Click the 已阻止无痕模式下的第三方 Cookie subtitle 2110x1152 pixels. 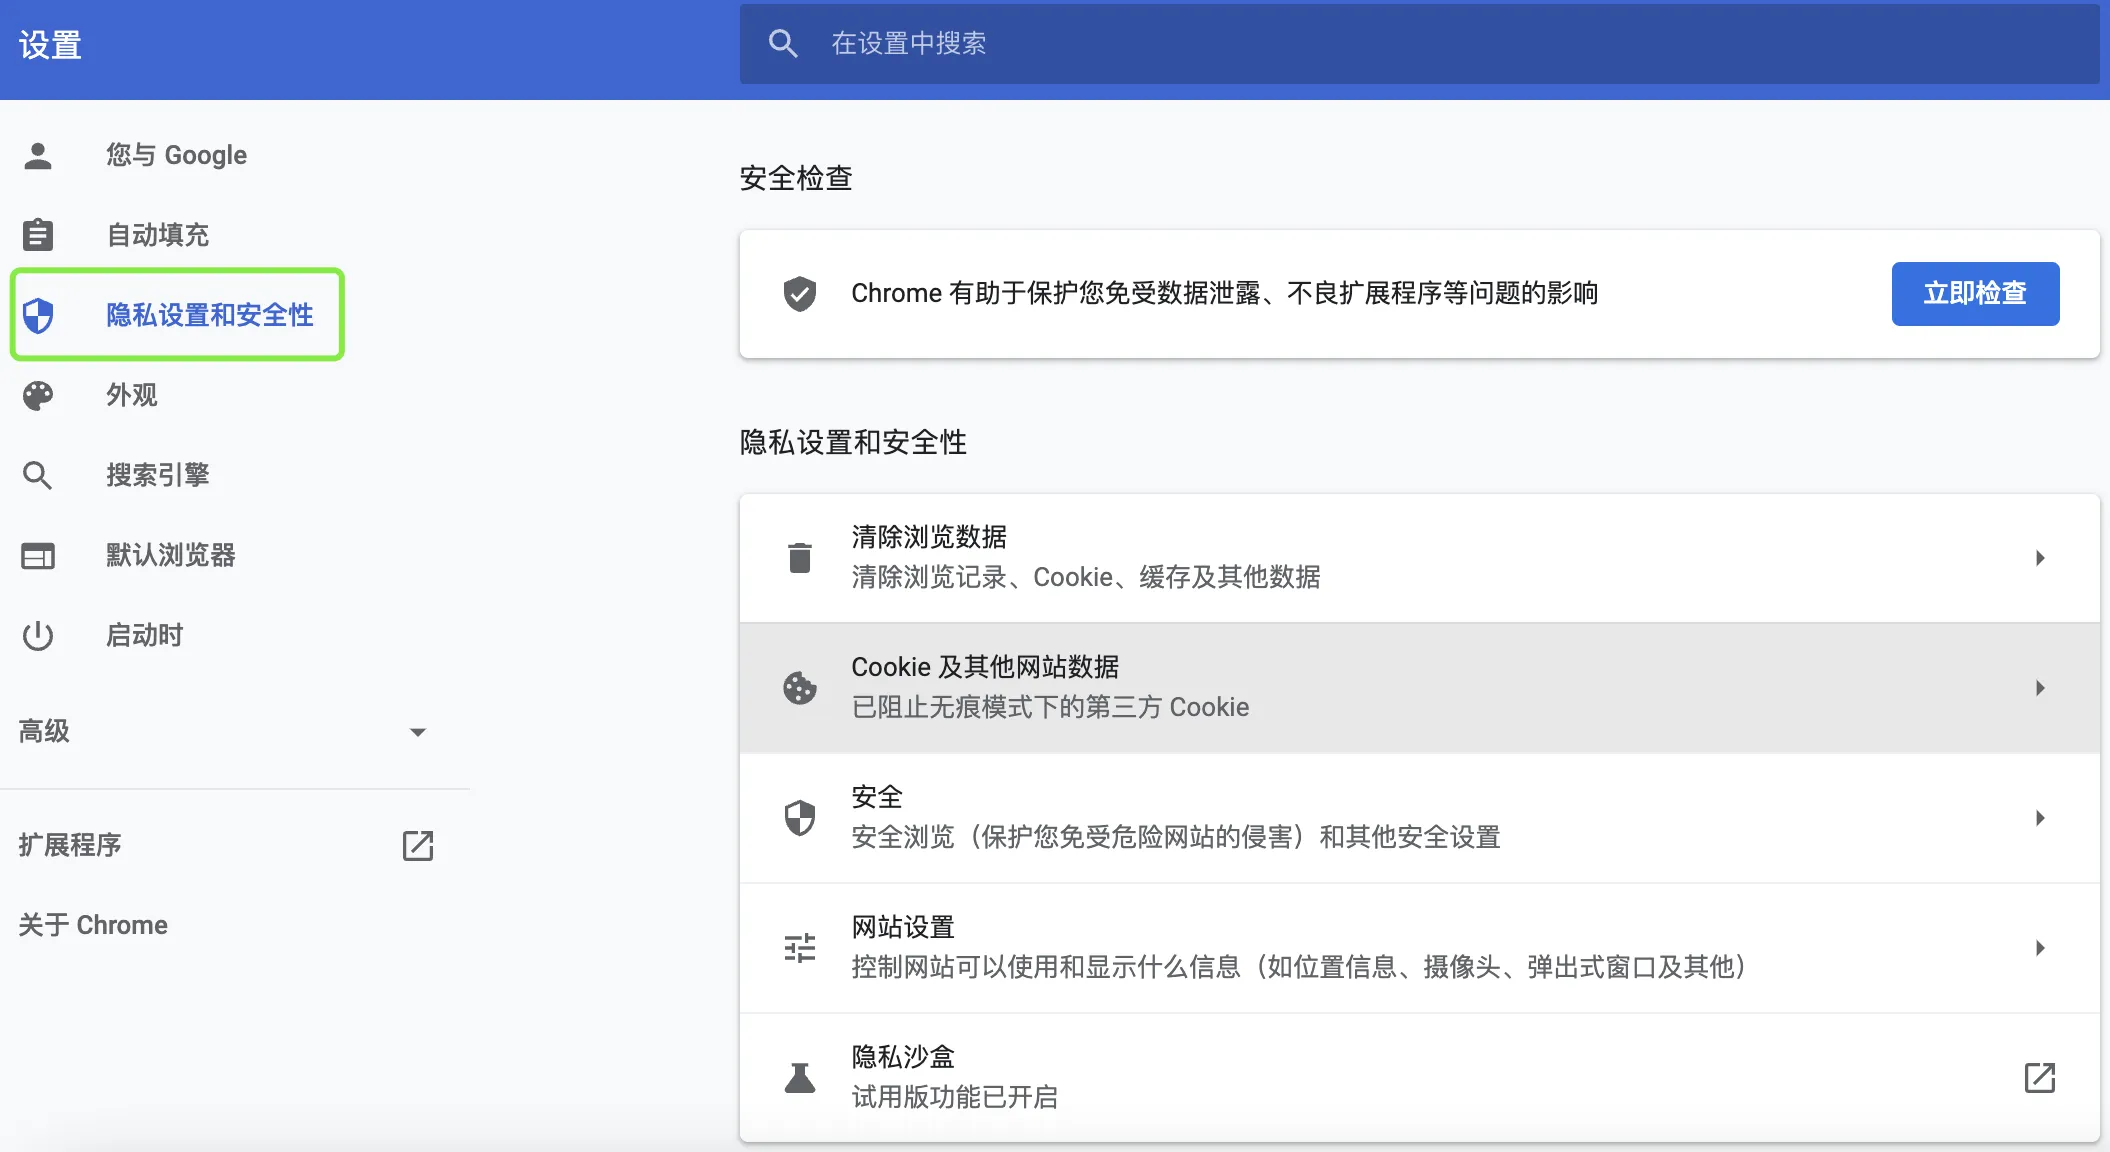[x=1050, y=707]
